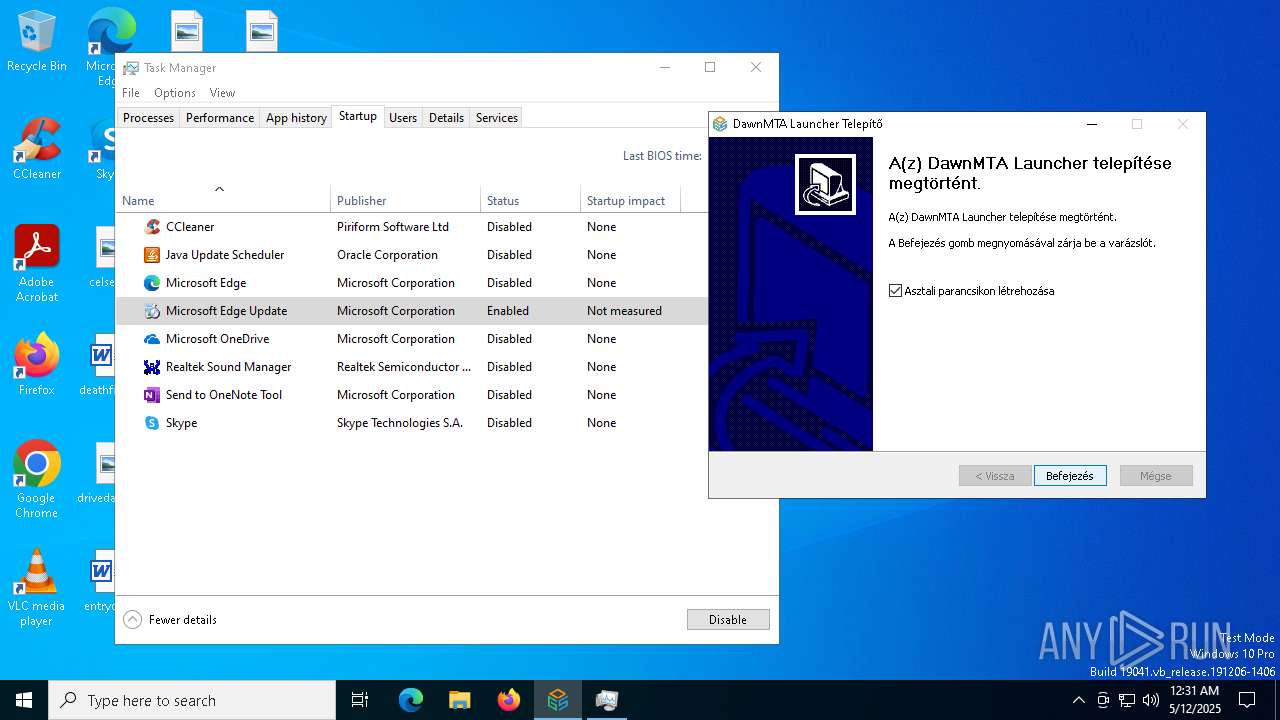1280x720 pixels.
Task: Select the Skype startup row name
Action: point(181,423)
